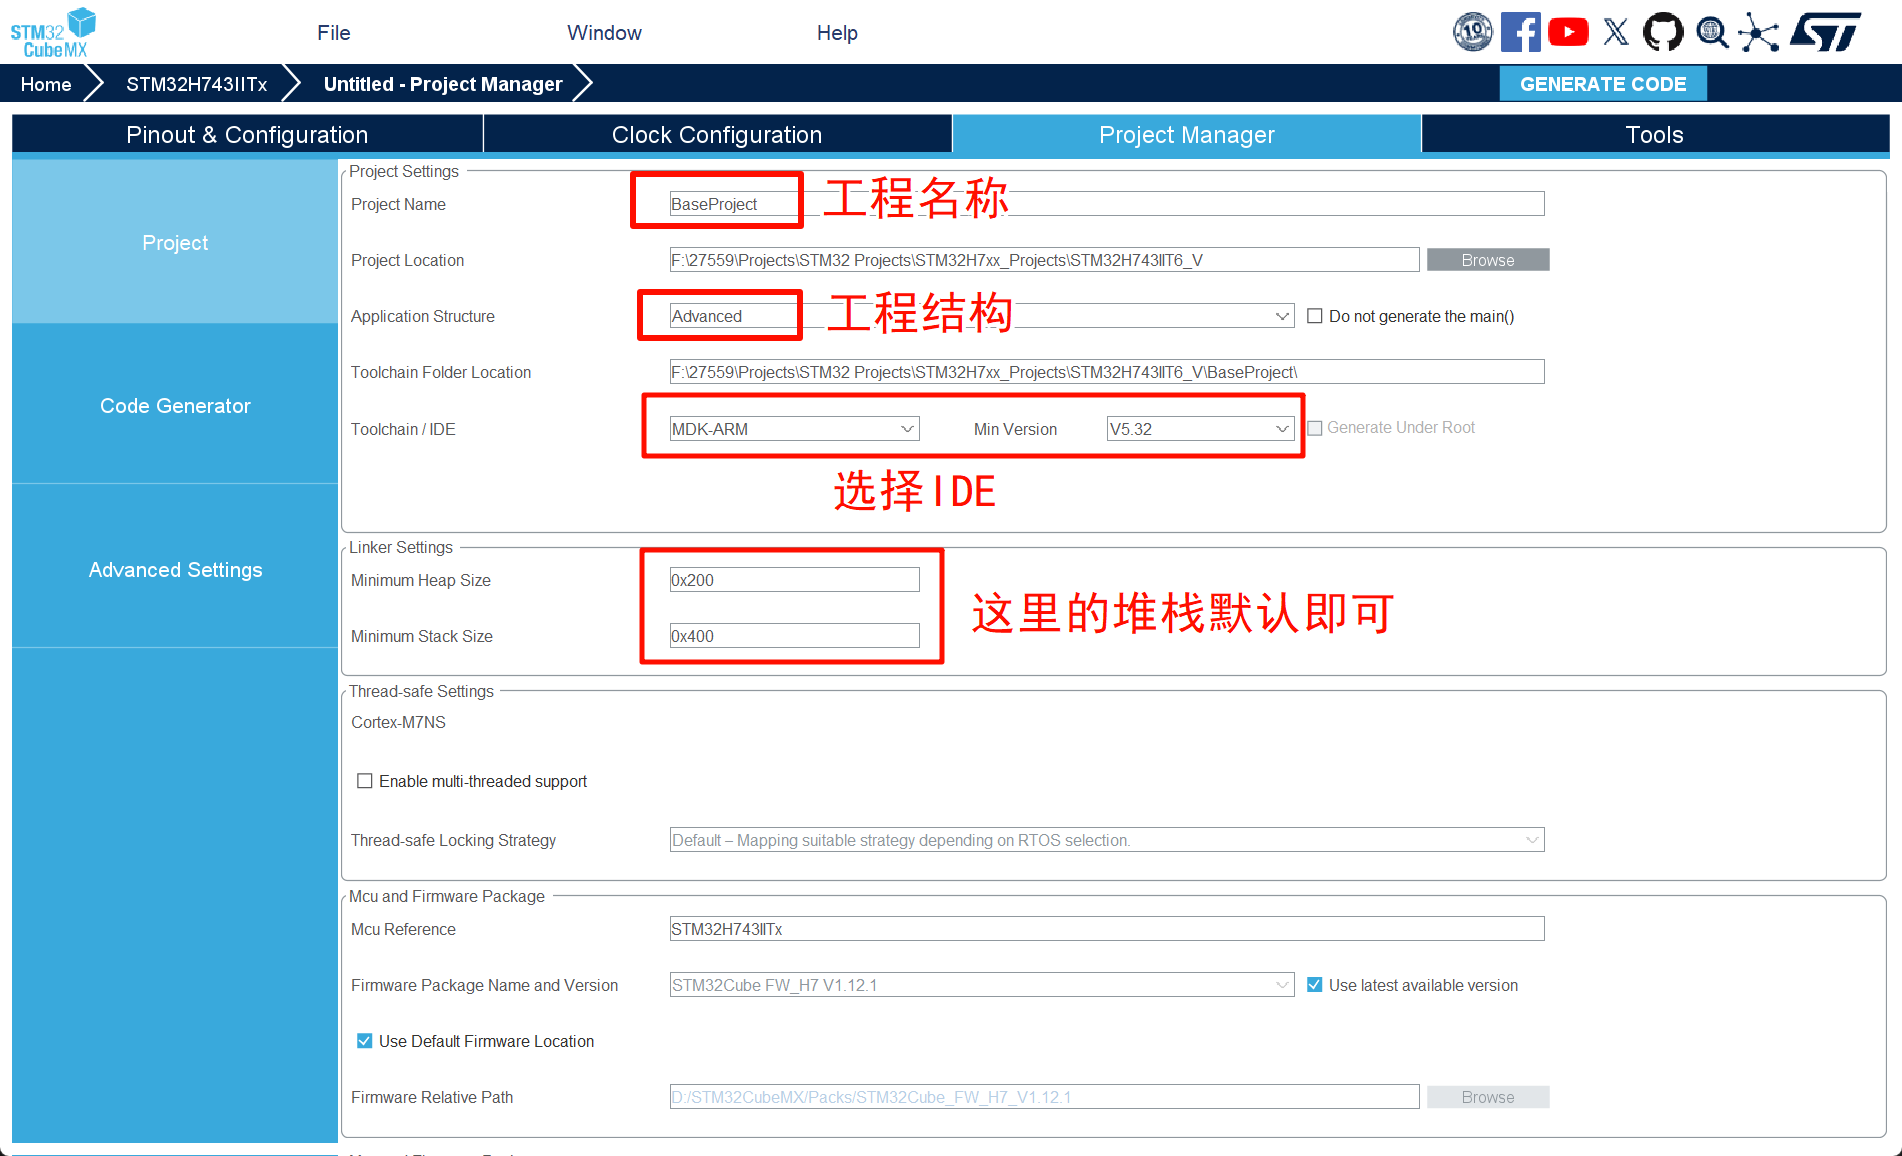1902x1156 pixels.
Task: Open the YouTube channel icon
Action: click(1568, 33)
